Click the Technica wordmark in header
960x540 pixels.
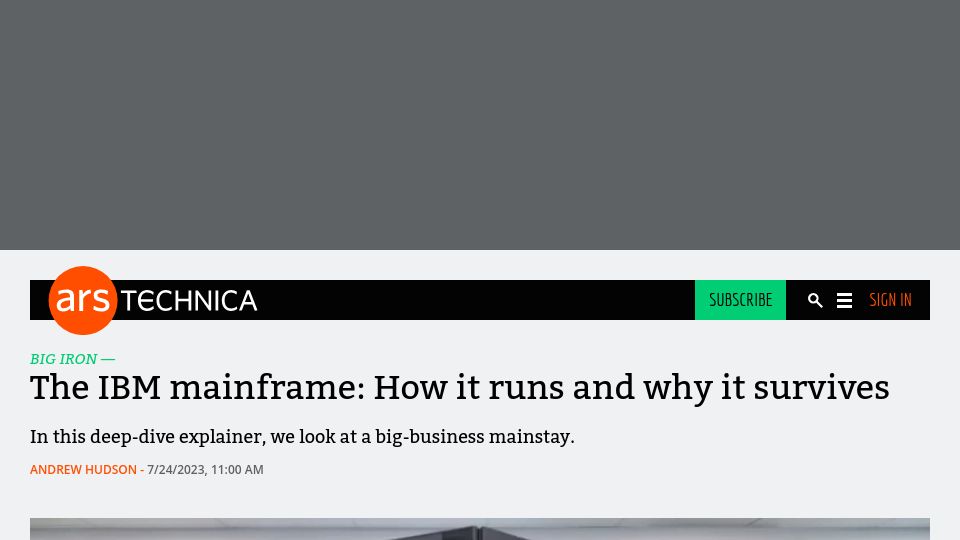click(x=189, y=301)
